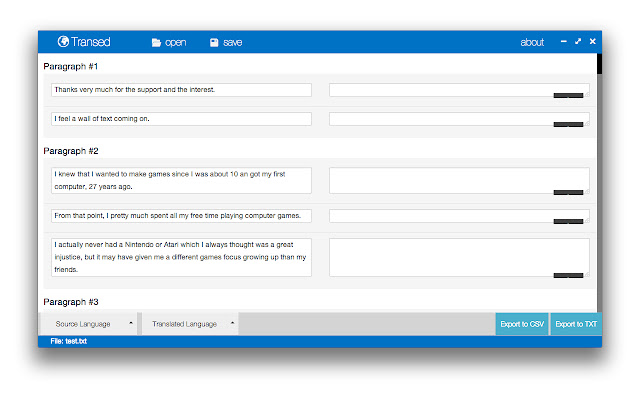
Task: Click the "Paragraph #3" heading
Action: tap(71, 302)
